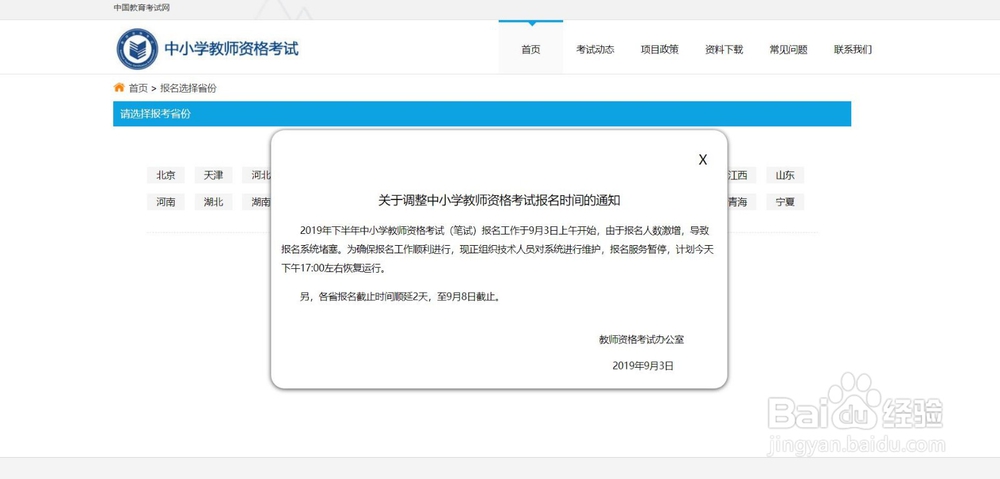
Task: Click the 请选择报考省份 header bar
Action: [x=482, y=114]
